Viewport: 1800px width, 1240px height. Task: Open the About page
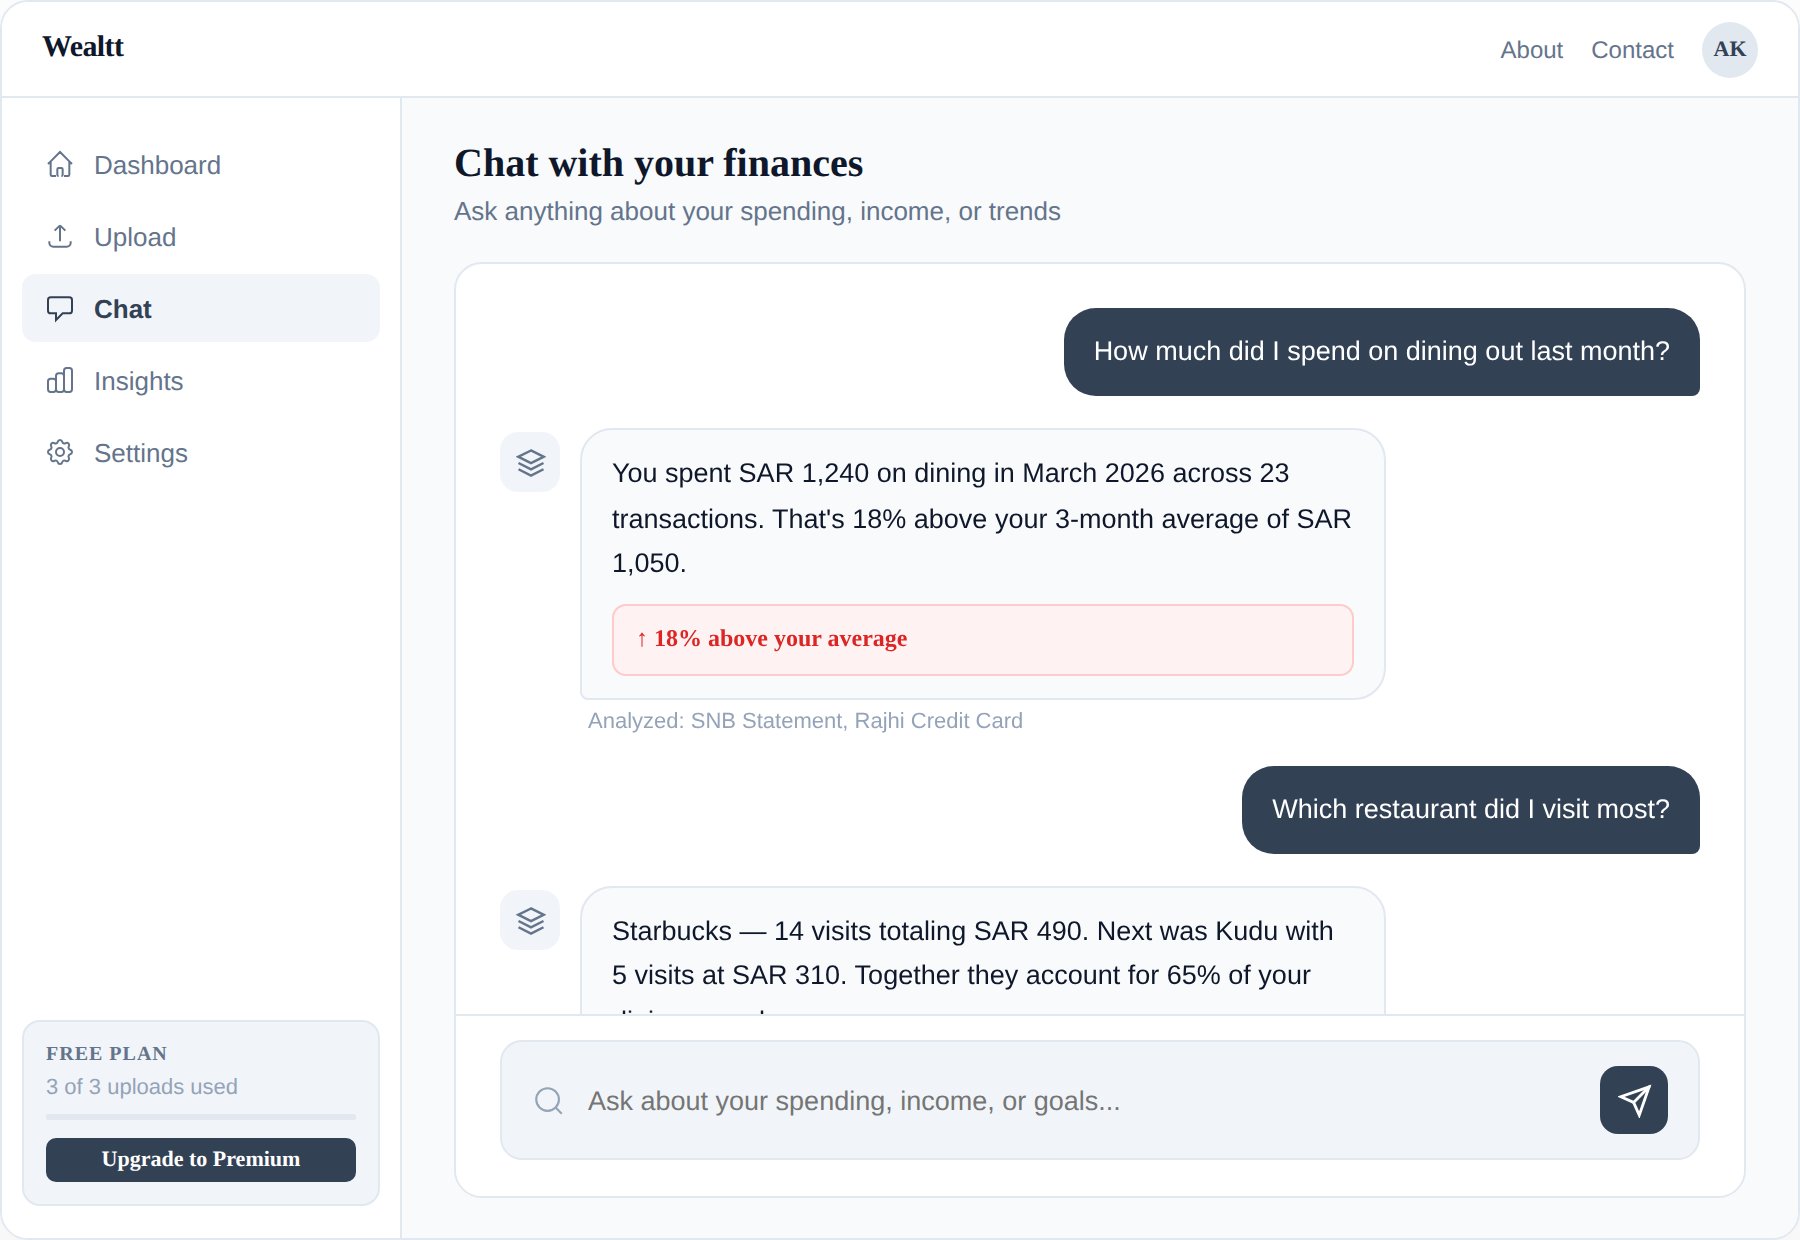[1531, 50]
